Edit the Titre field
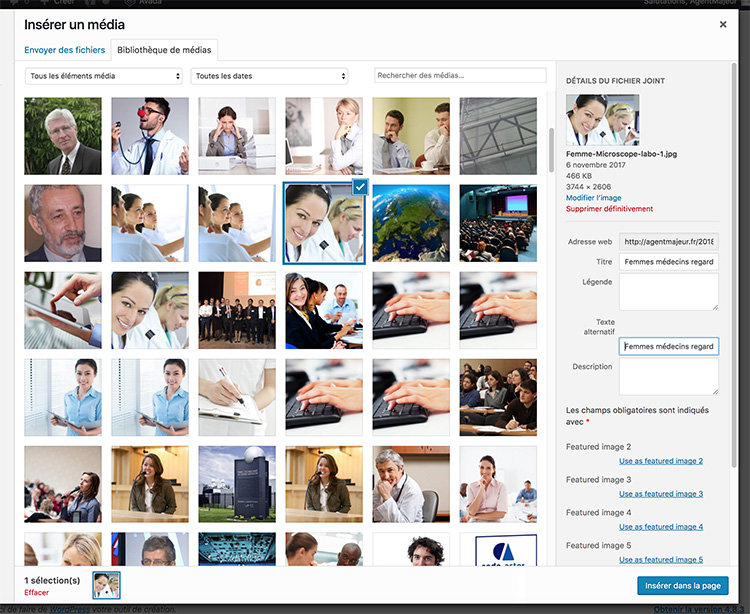750x614 pixels. click(669, 262)
